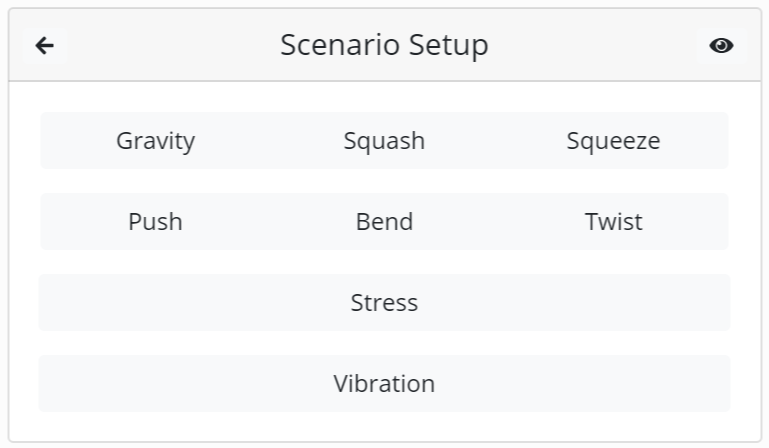Select the Twist scenario
This screenshot has height=448, width=769.
pos(613,222)
